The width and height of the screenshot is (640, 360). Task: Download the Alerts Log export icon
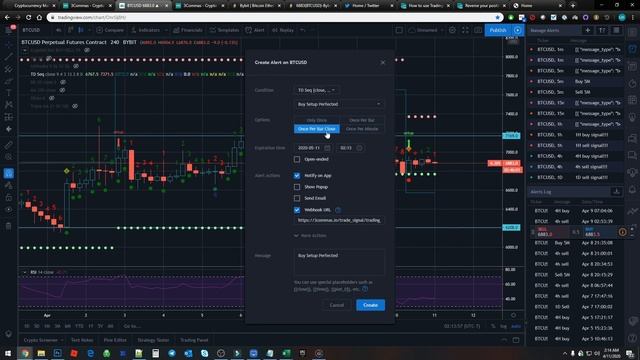click(616, 191)
